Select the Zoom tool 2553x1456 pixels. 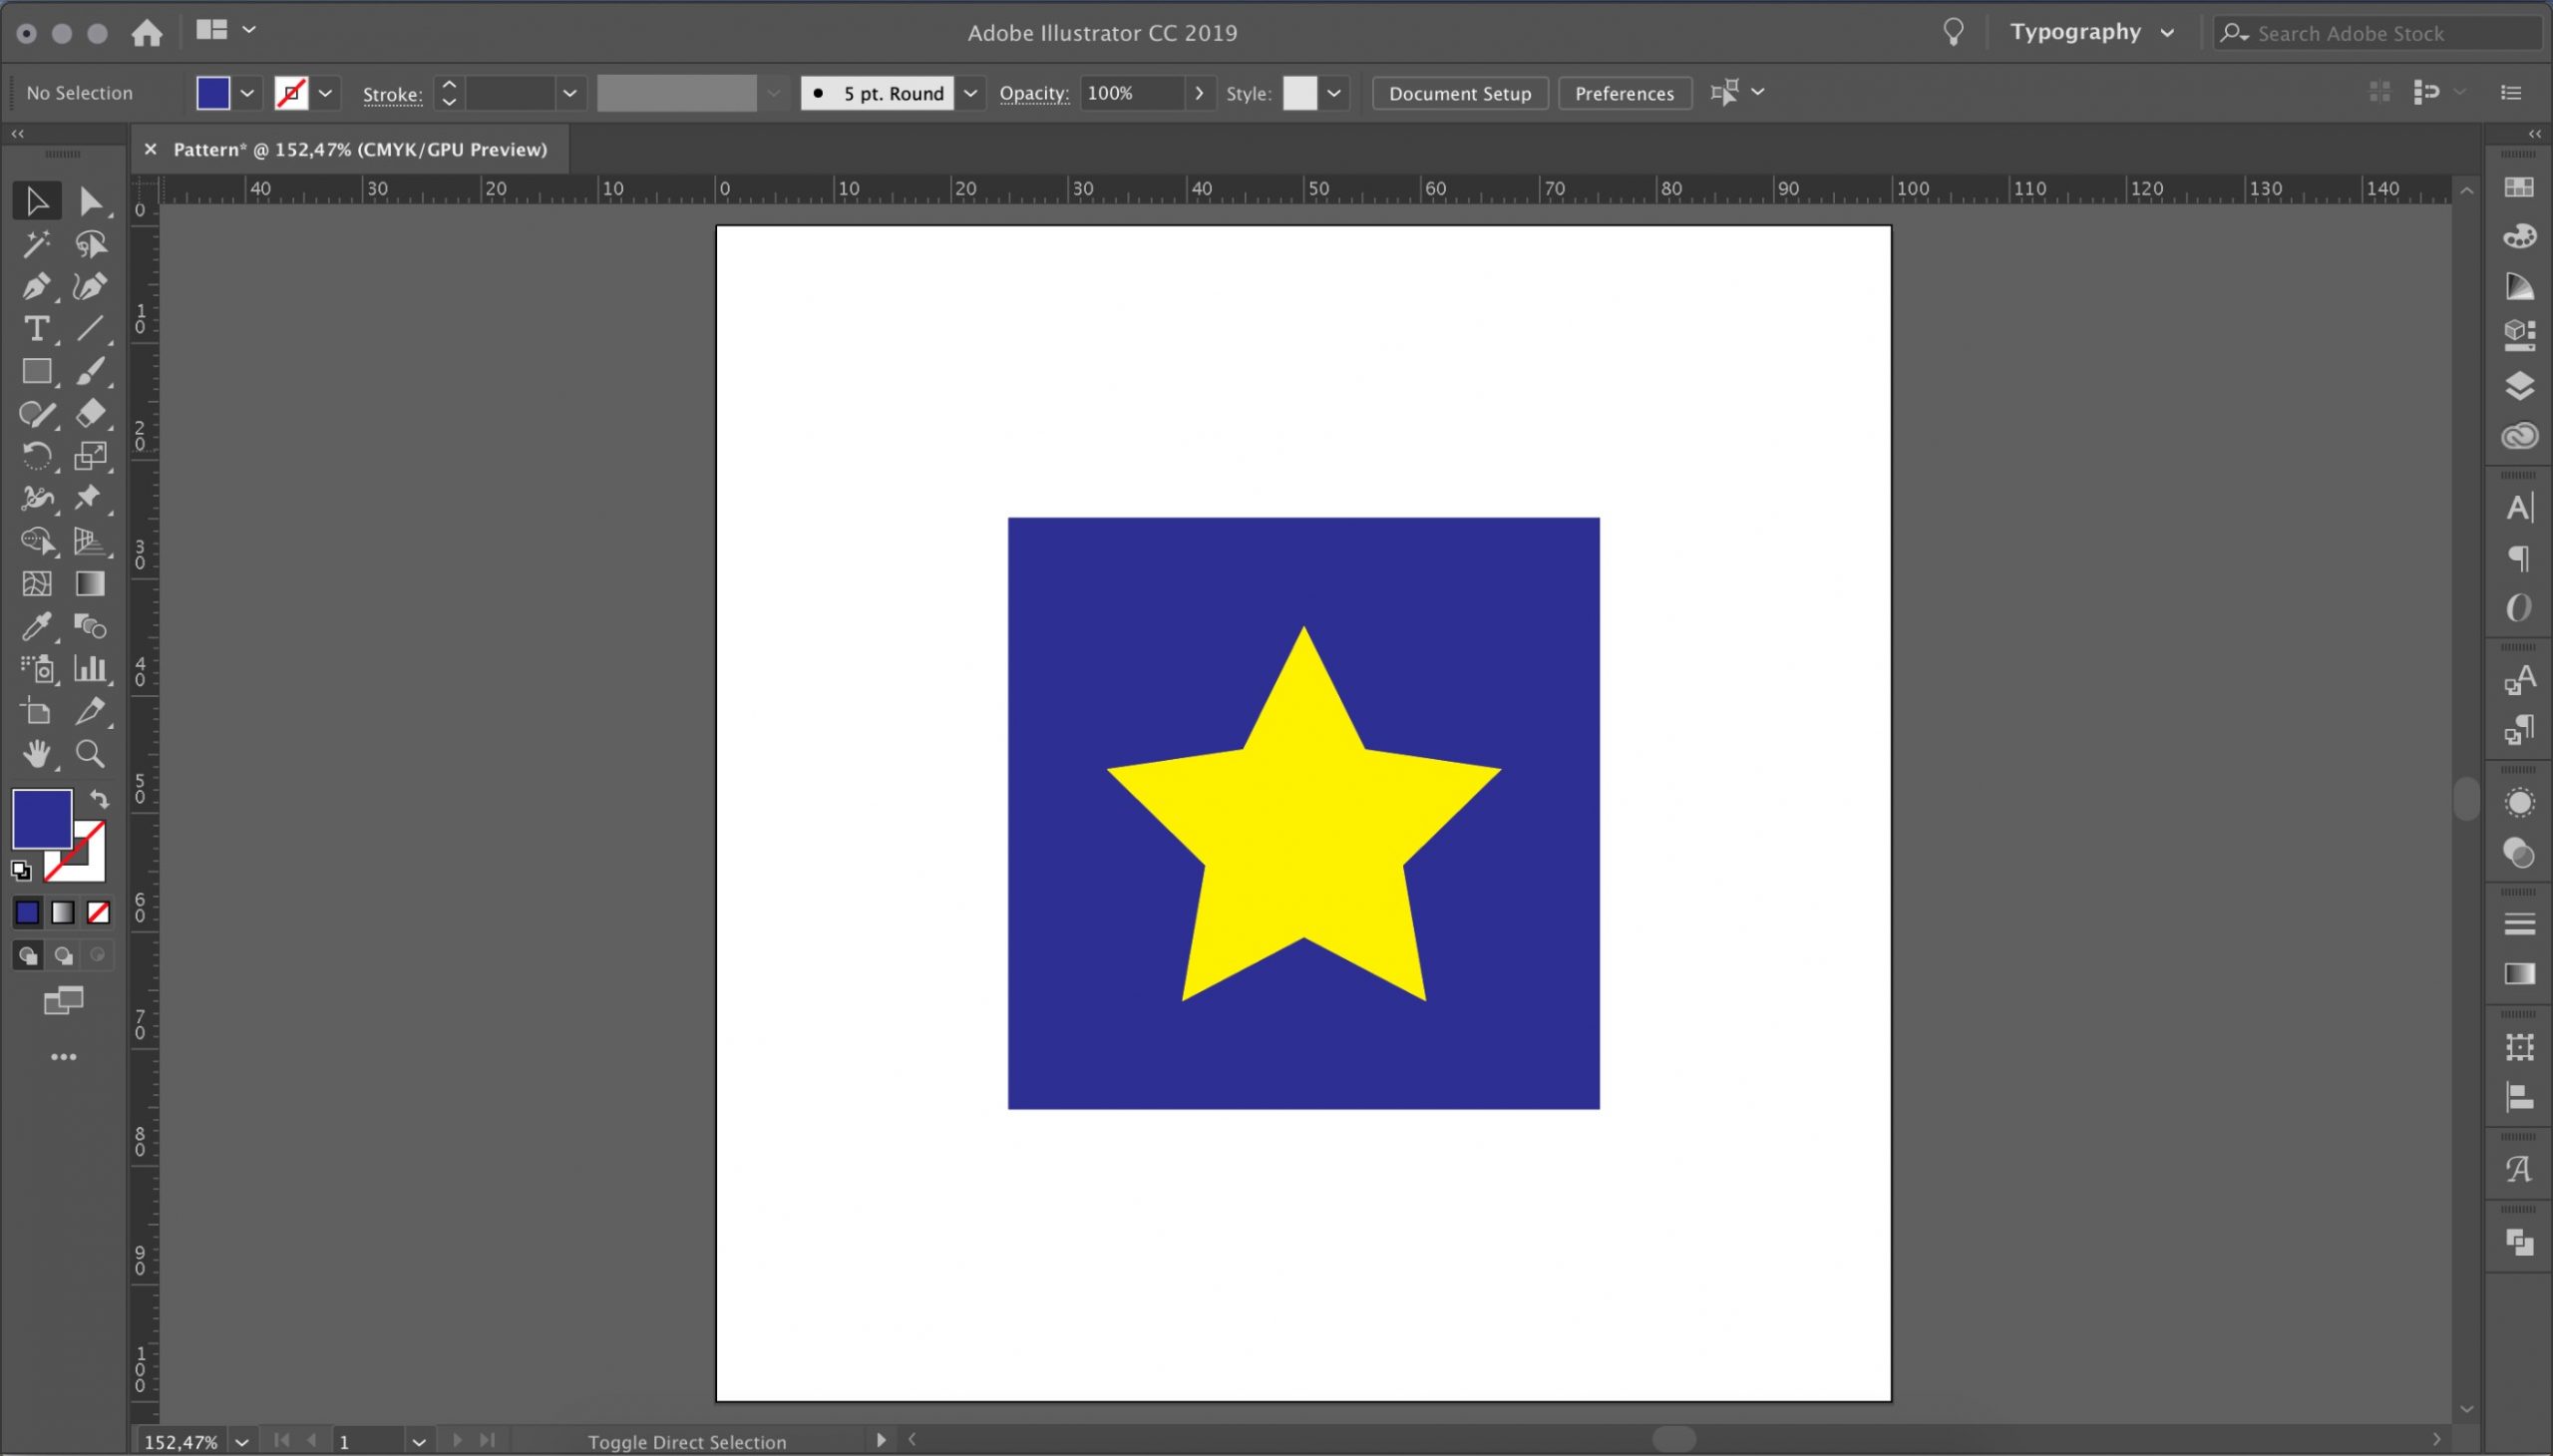[x=90, y=754]
